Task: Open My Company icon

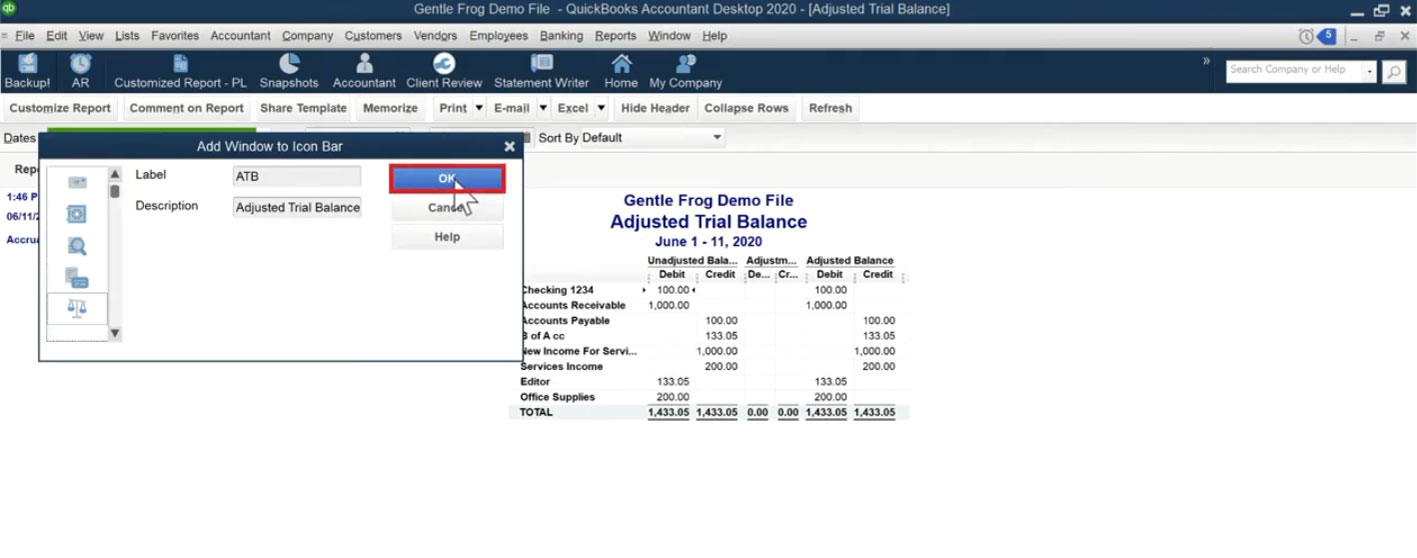Action: click(x=686, y=72)
